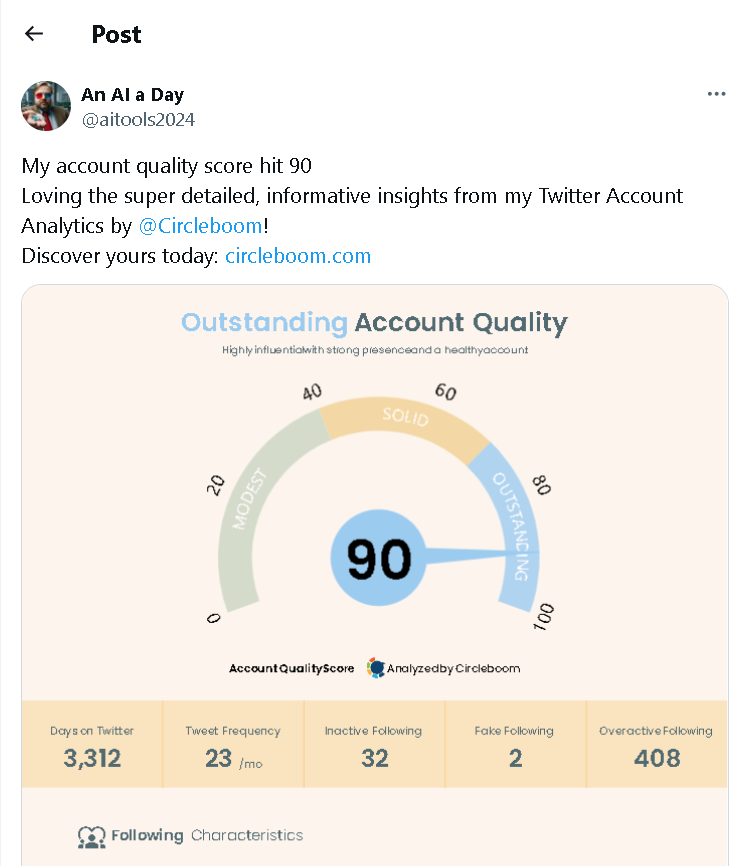Select the Days on Twitter stat tile
Viewport: 748px width, 866px height.
[91, 744]
